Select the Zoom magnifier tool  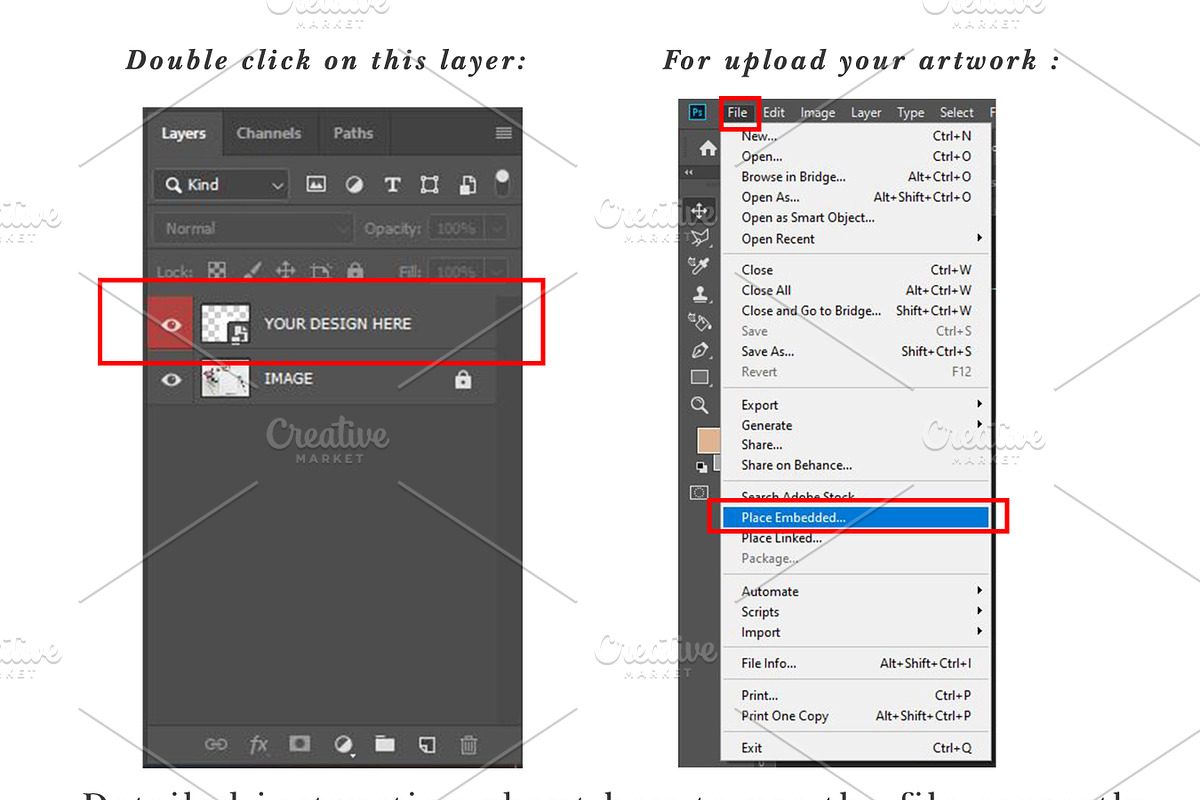[x=700, y=405]
